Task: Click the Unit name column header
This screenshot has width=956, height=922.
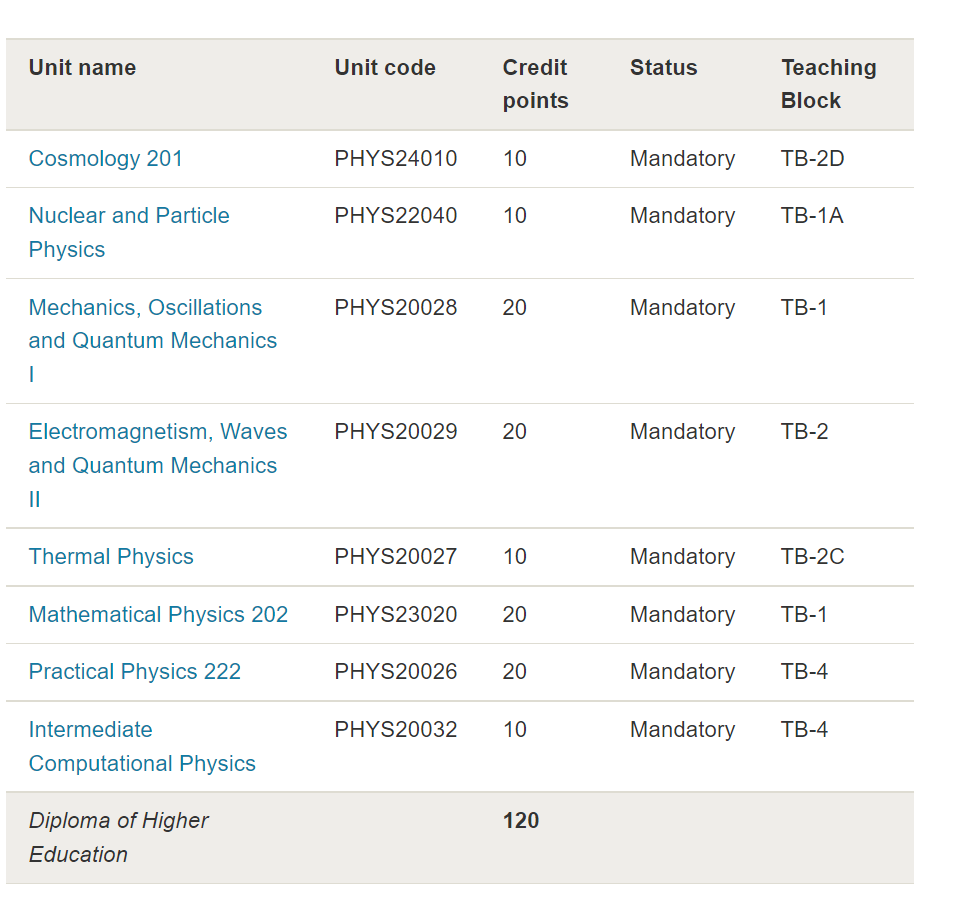Action: (x=82, y=68)
